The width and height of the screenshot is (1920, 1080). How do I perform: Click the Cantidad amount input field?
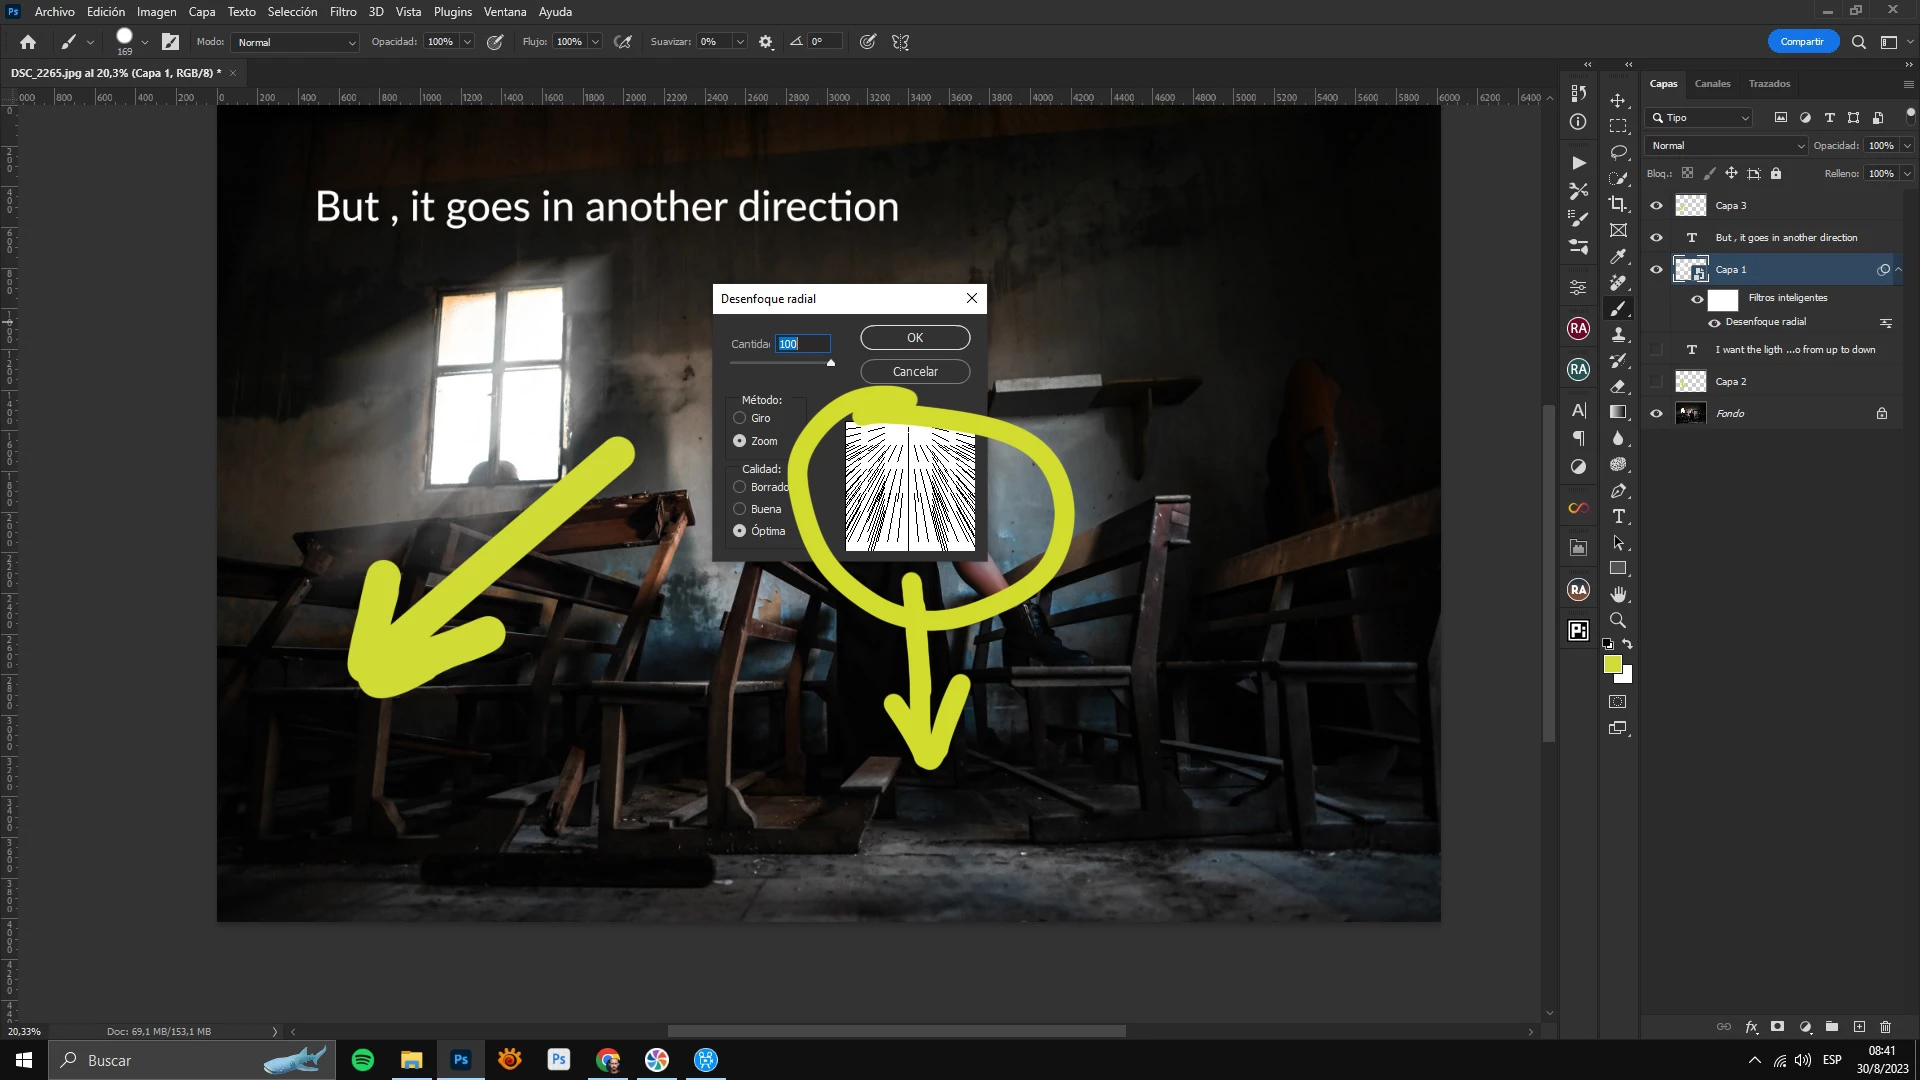coord(802,344)
